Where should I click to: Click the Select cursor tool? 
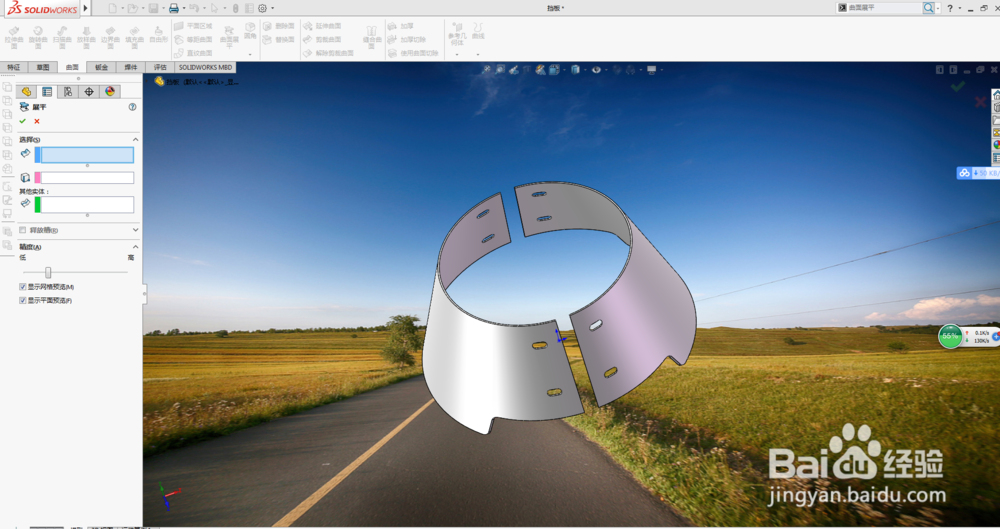point(215,8)
